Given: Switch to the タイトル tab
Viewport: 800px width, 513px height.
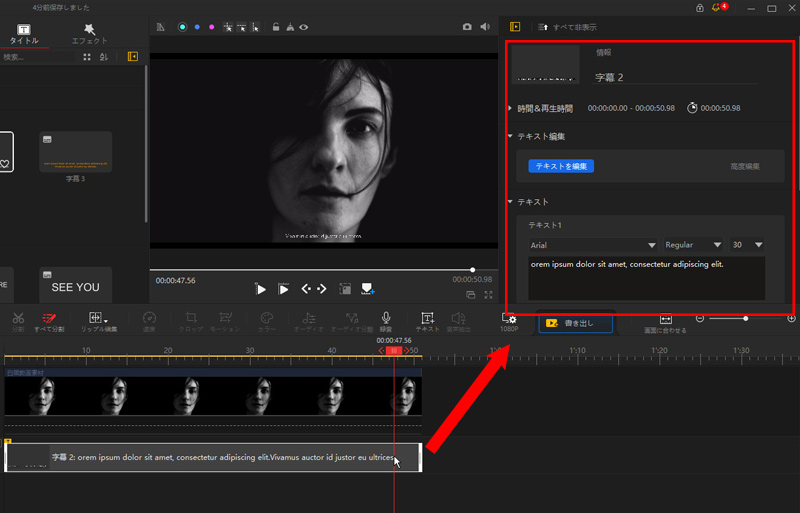Looking at the screenshot, I should tap(24, 34).
